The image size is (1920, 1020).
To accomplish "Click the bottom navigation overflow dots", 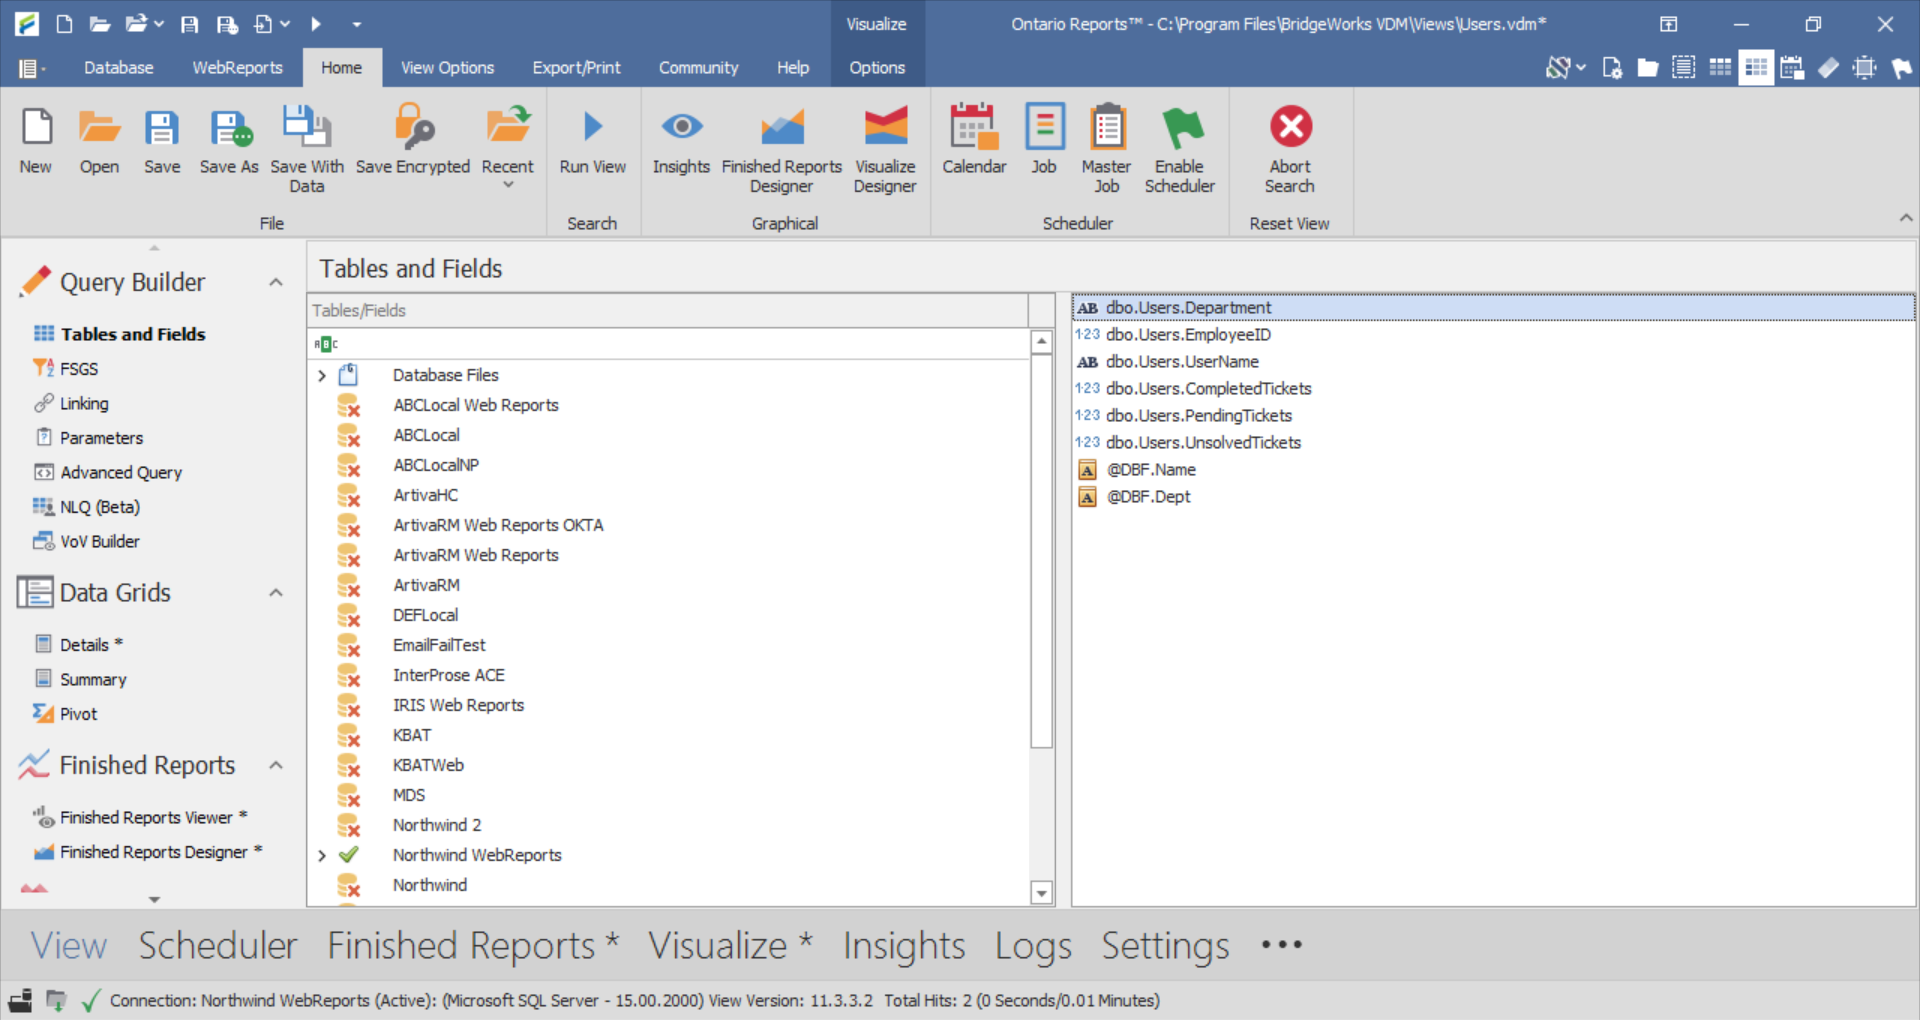I will [1282, 945].
